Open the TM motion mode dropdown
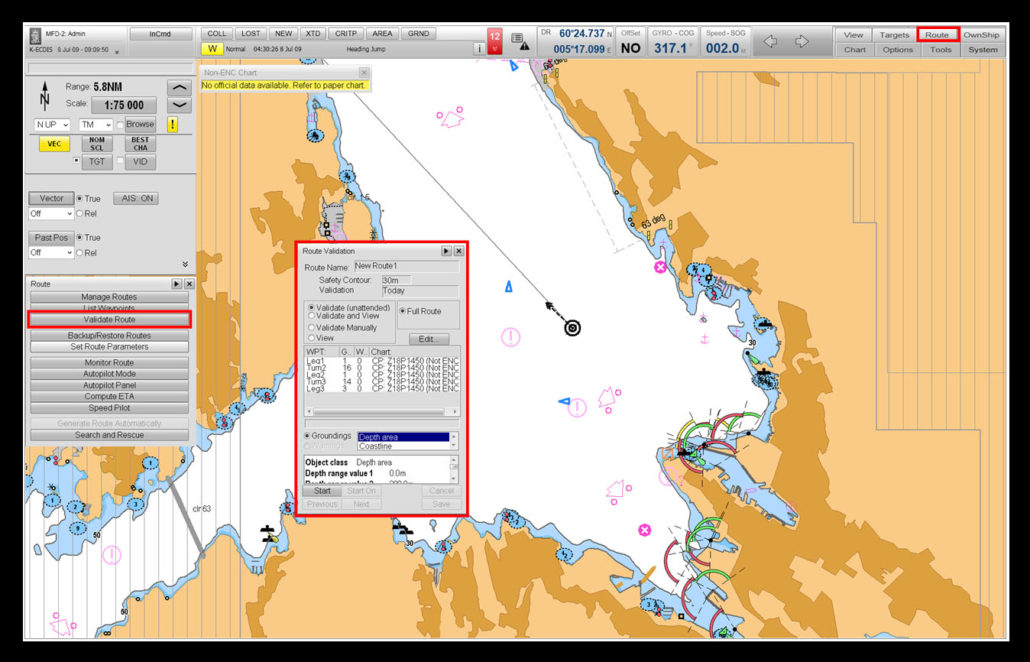Screen dimensions: 1030x662 [96, 125]
